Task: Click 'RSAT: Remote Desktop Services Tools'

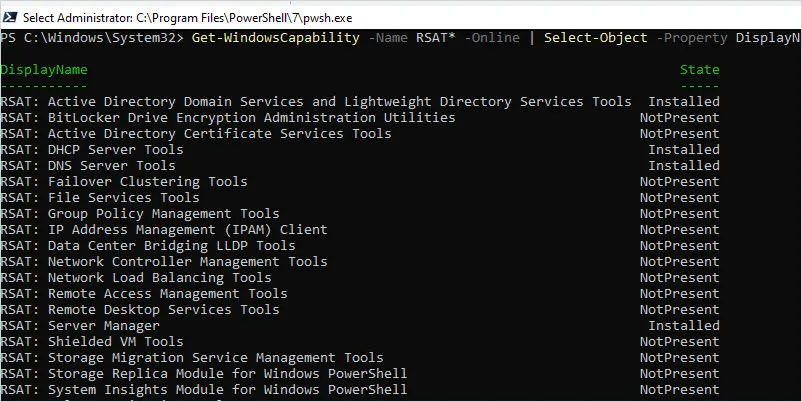Action: coord(140,309)
